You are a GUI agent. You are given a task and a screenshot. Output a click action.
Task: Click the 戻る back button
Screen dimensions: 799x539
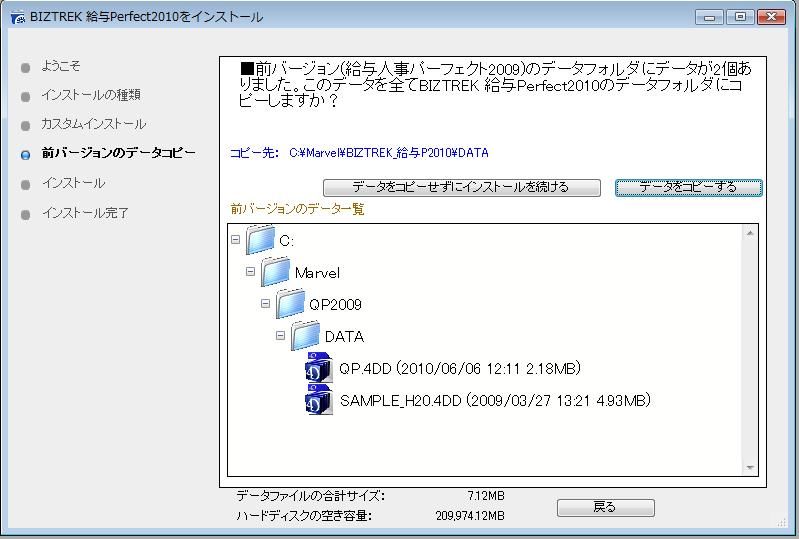tap(605, 507)
